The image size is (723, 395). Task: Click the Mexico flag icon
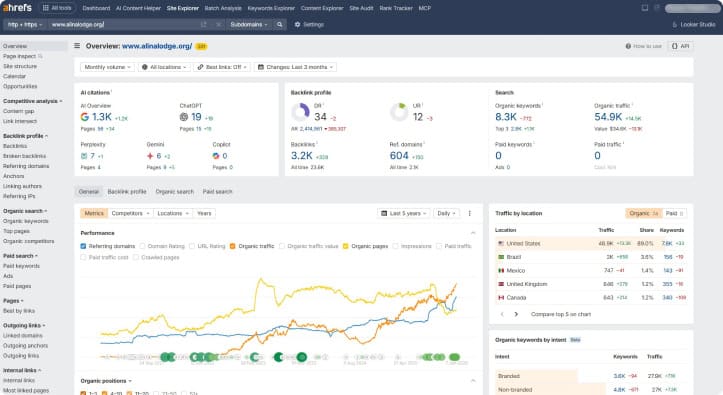pyautogui.click(x=501, y=271)
